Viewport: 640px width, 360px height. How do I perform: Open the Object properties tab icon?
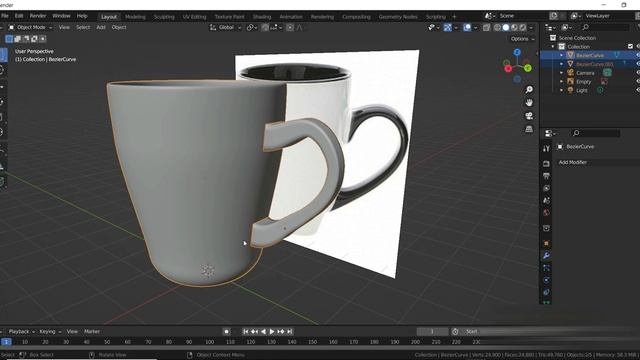[x=547, y=243]
